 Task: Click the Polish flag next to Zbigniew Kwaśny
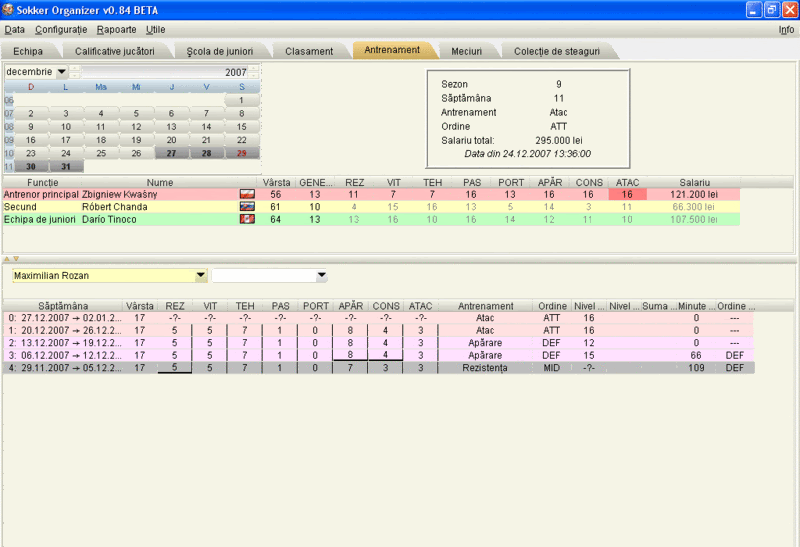point(247,194)
